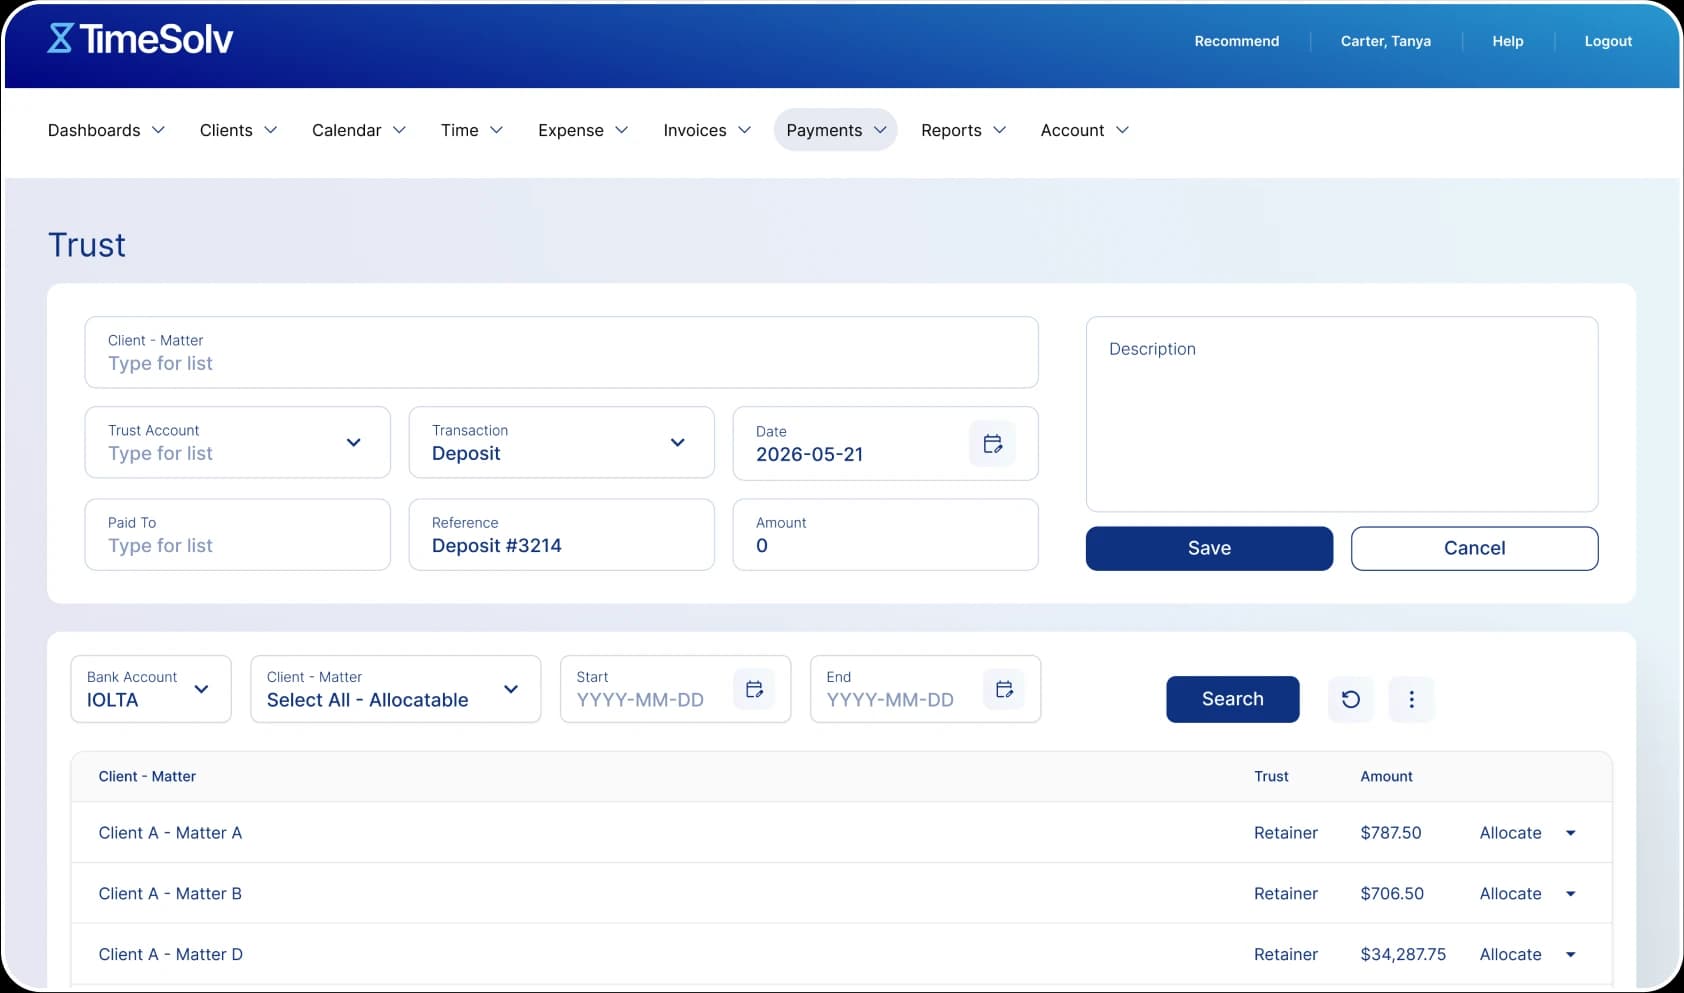The width and height of the screenshot is (1684, 993).
Task: Click the End date calendar icon
Action: (1003, 688)
